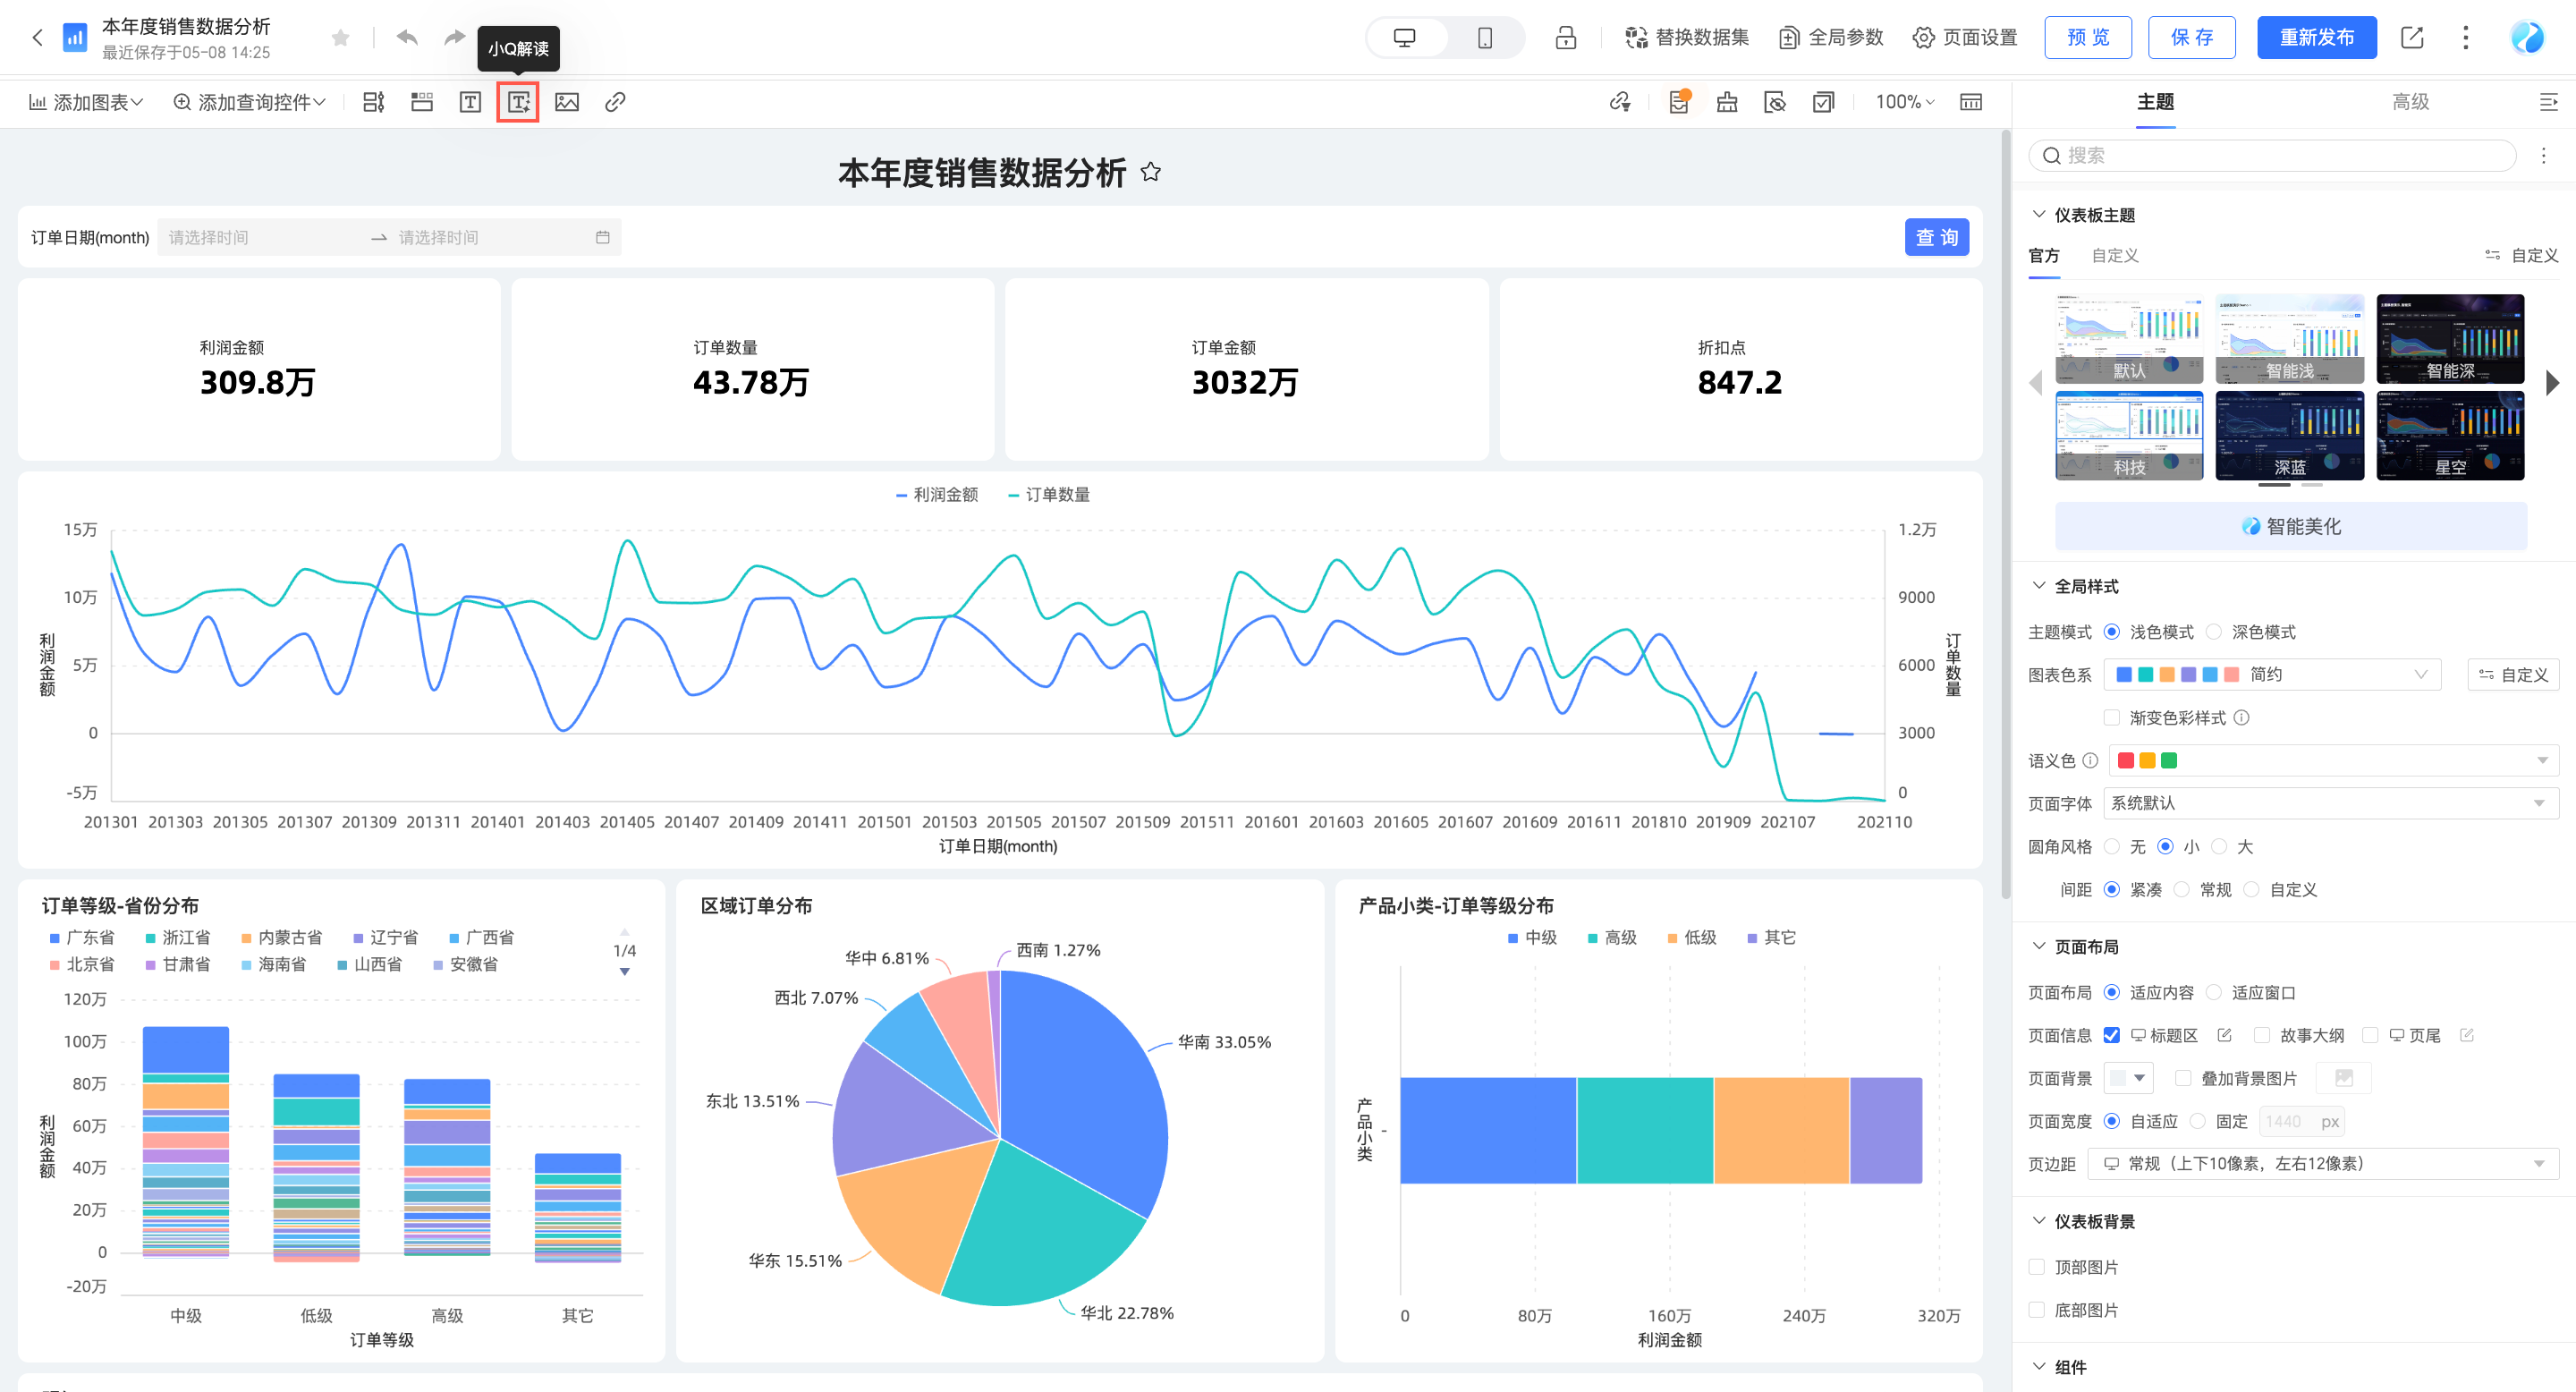Insert an image widget from toolbar
Image resolution: width=2576 pixels, height=1392 pixels.
coord(567,102)
